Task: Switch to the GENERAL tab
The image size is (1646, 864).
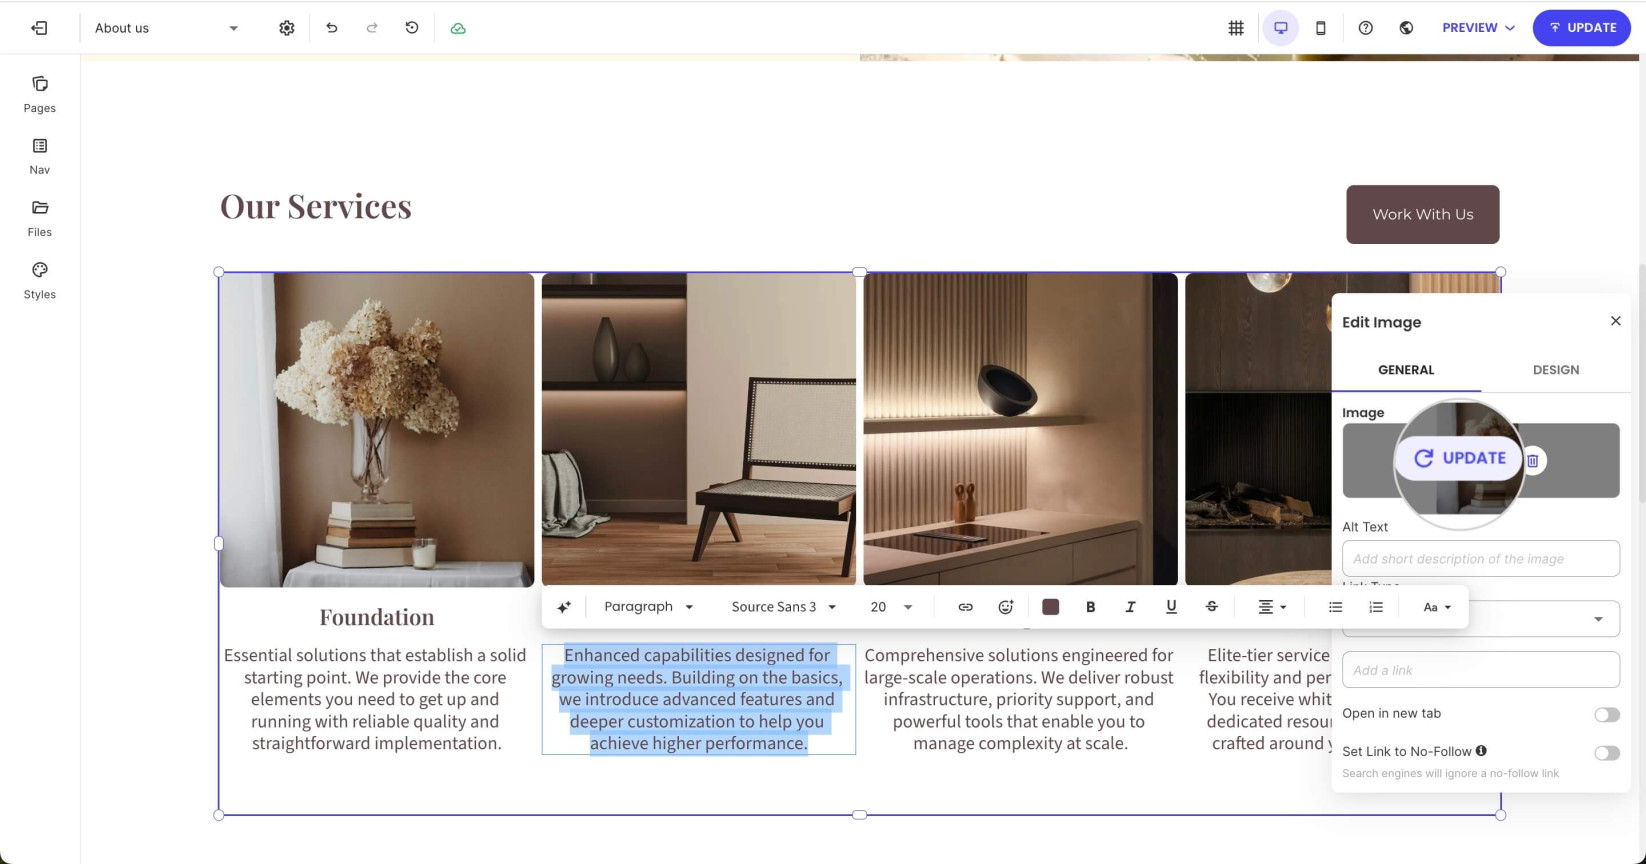Action: (1406, 370)
